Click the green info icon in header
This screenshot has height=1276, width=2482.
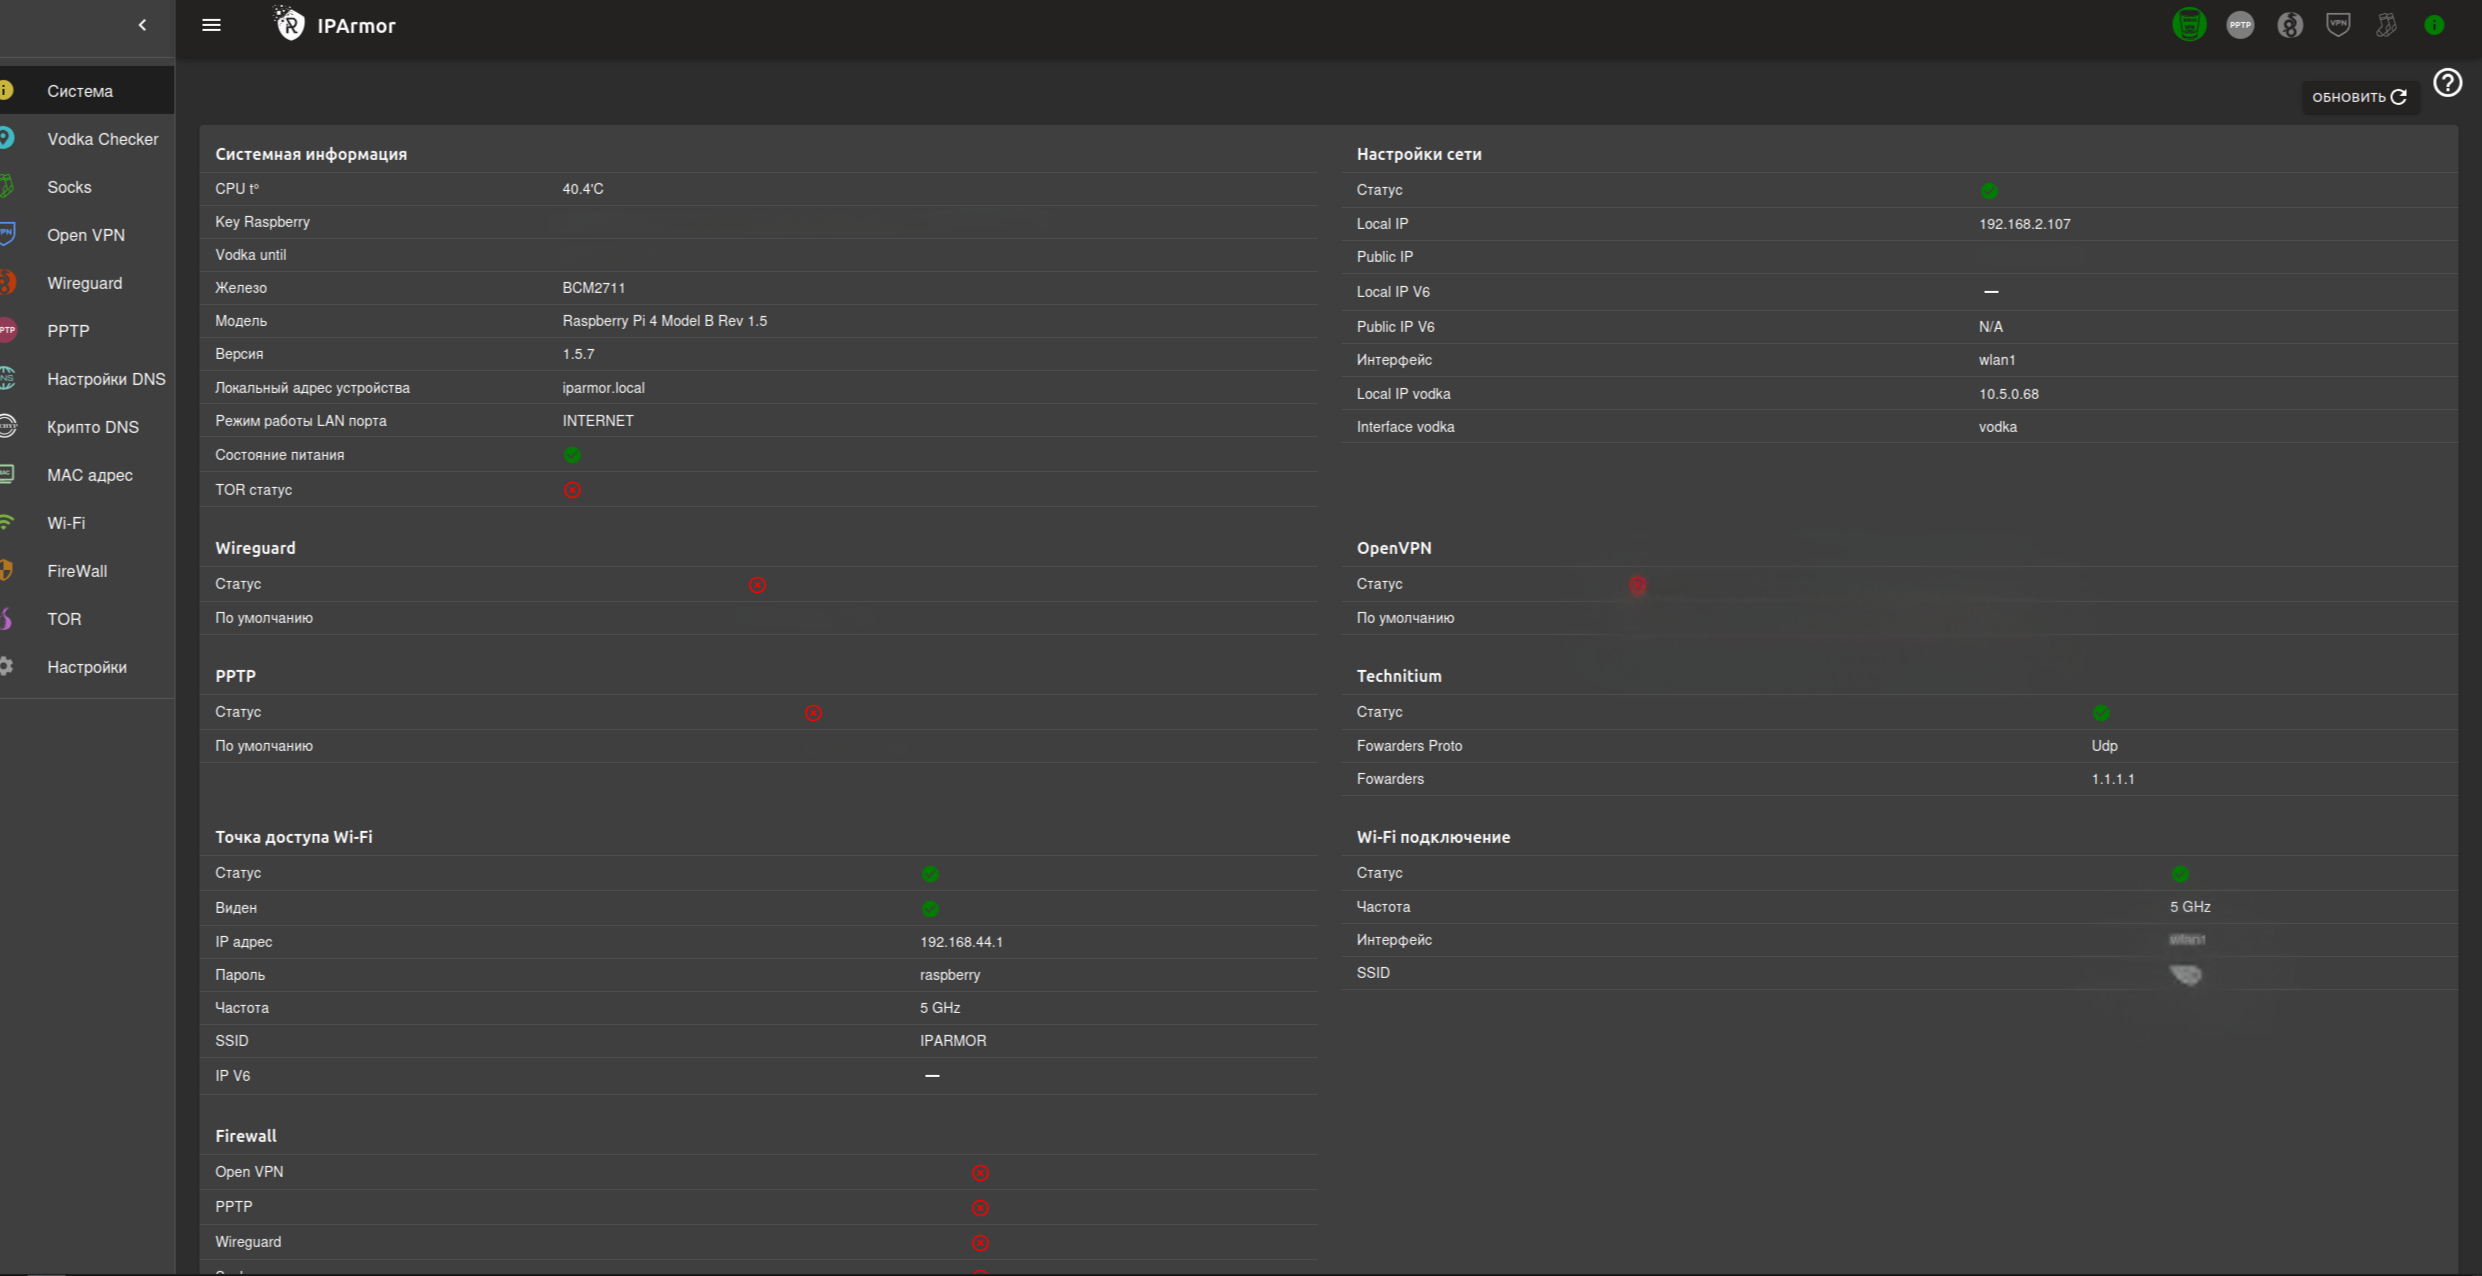(x=2434, y=25)
